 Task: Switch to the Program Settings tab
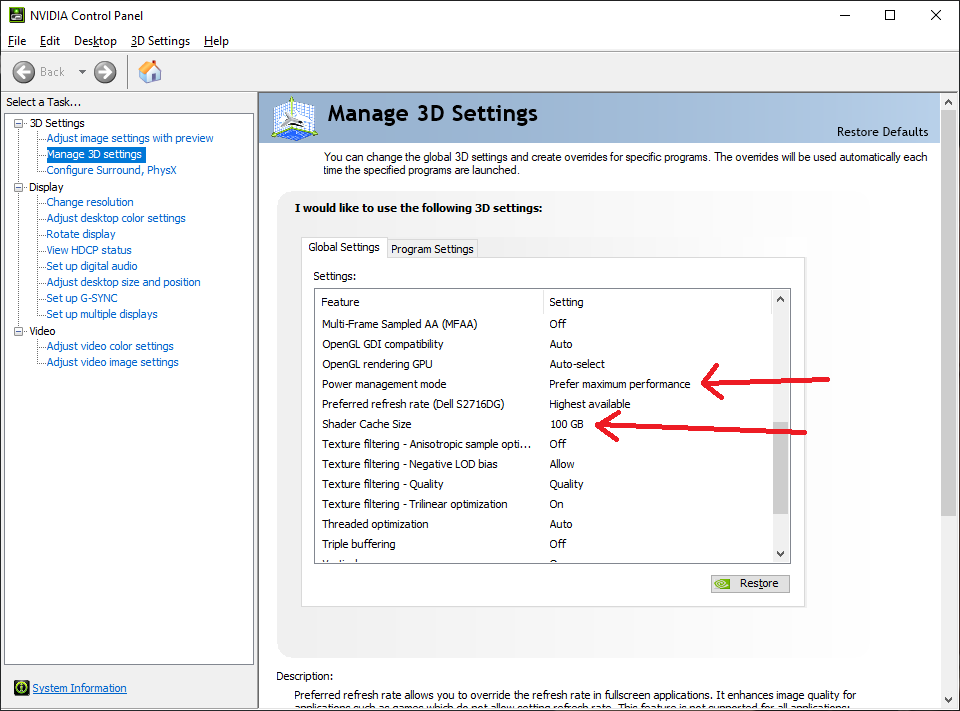click(x=432, y=249)
